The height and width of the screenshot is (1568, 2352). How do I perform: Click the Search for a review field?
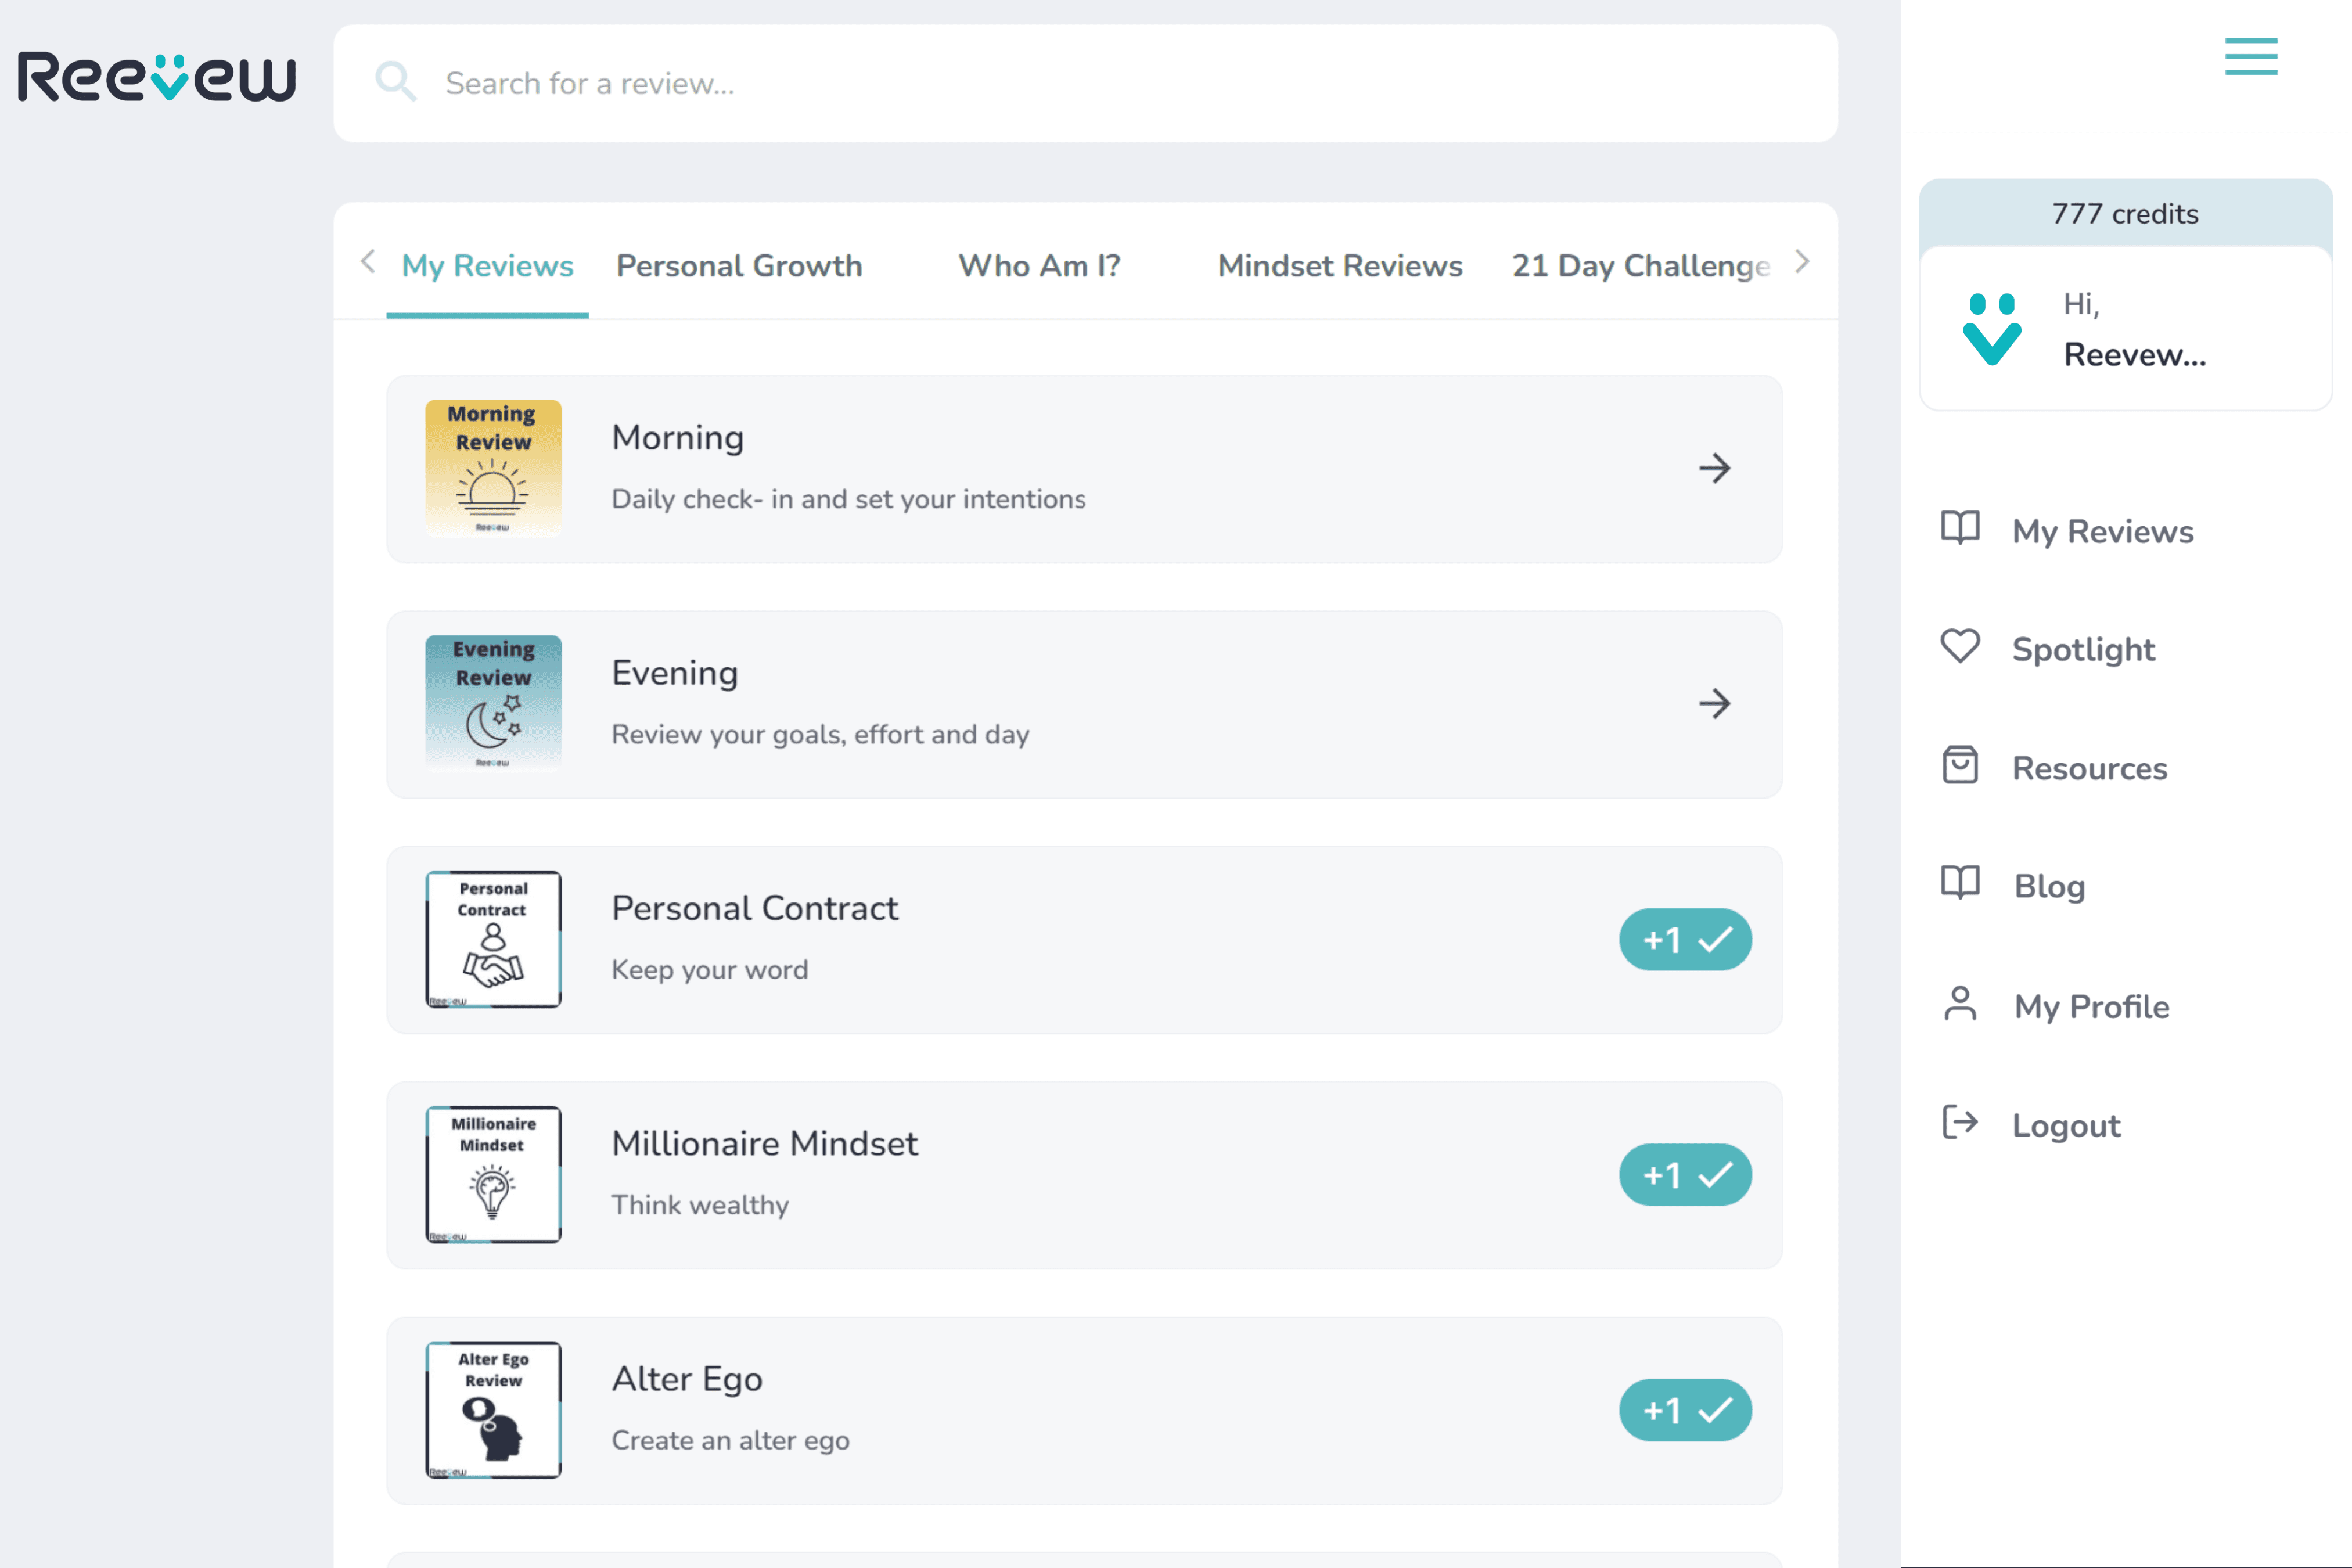(1100, 84)
